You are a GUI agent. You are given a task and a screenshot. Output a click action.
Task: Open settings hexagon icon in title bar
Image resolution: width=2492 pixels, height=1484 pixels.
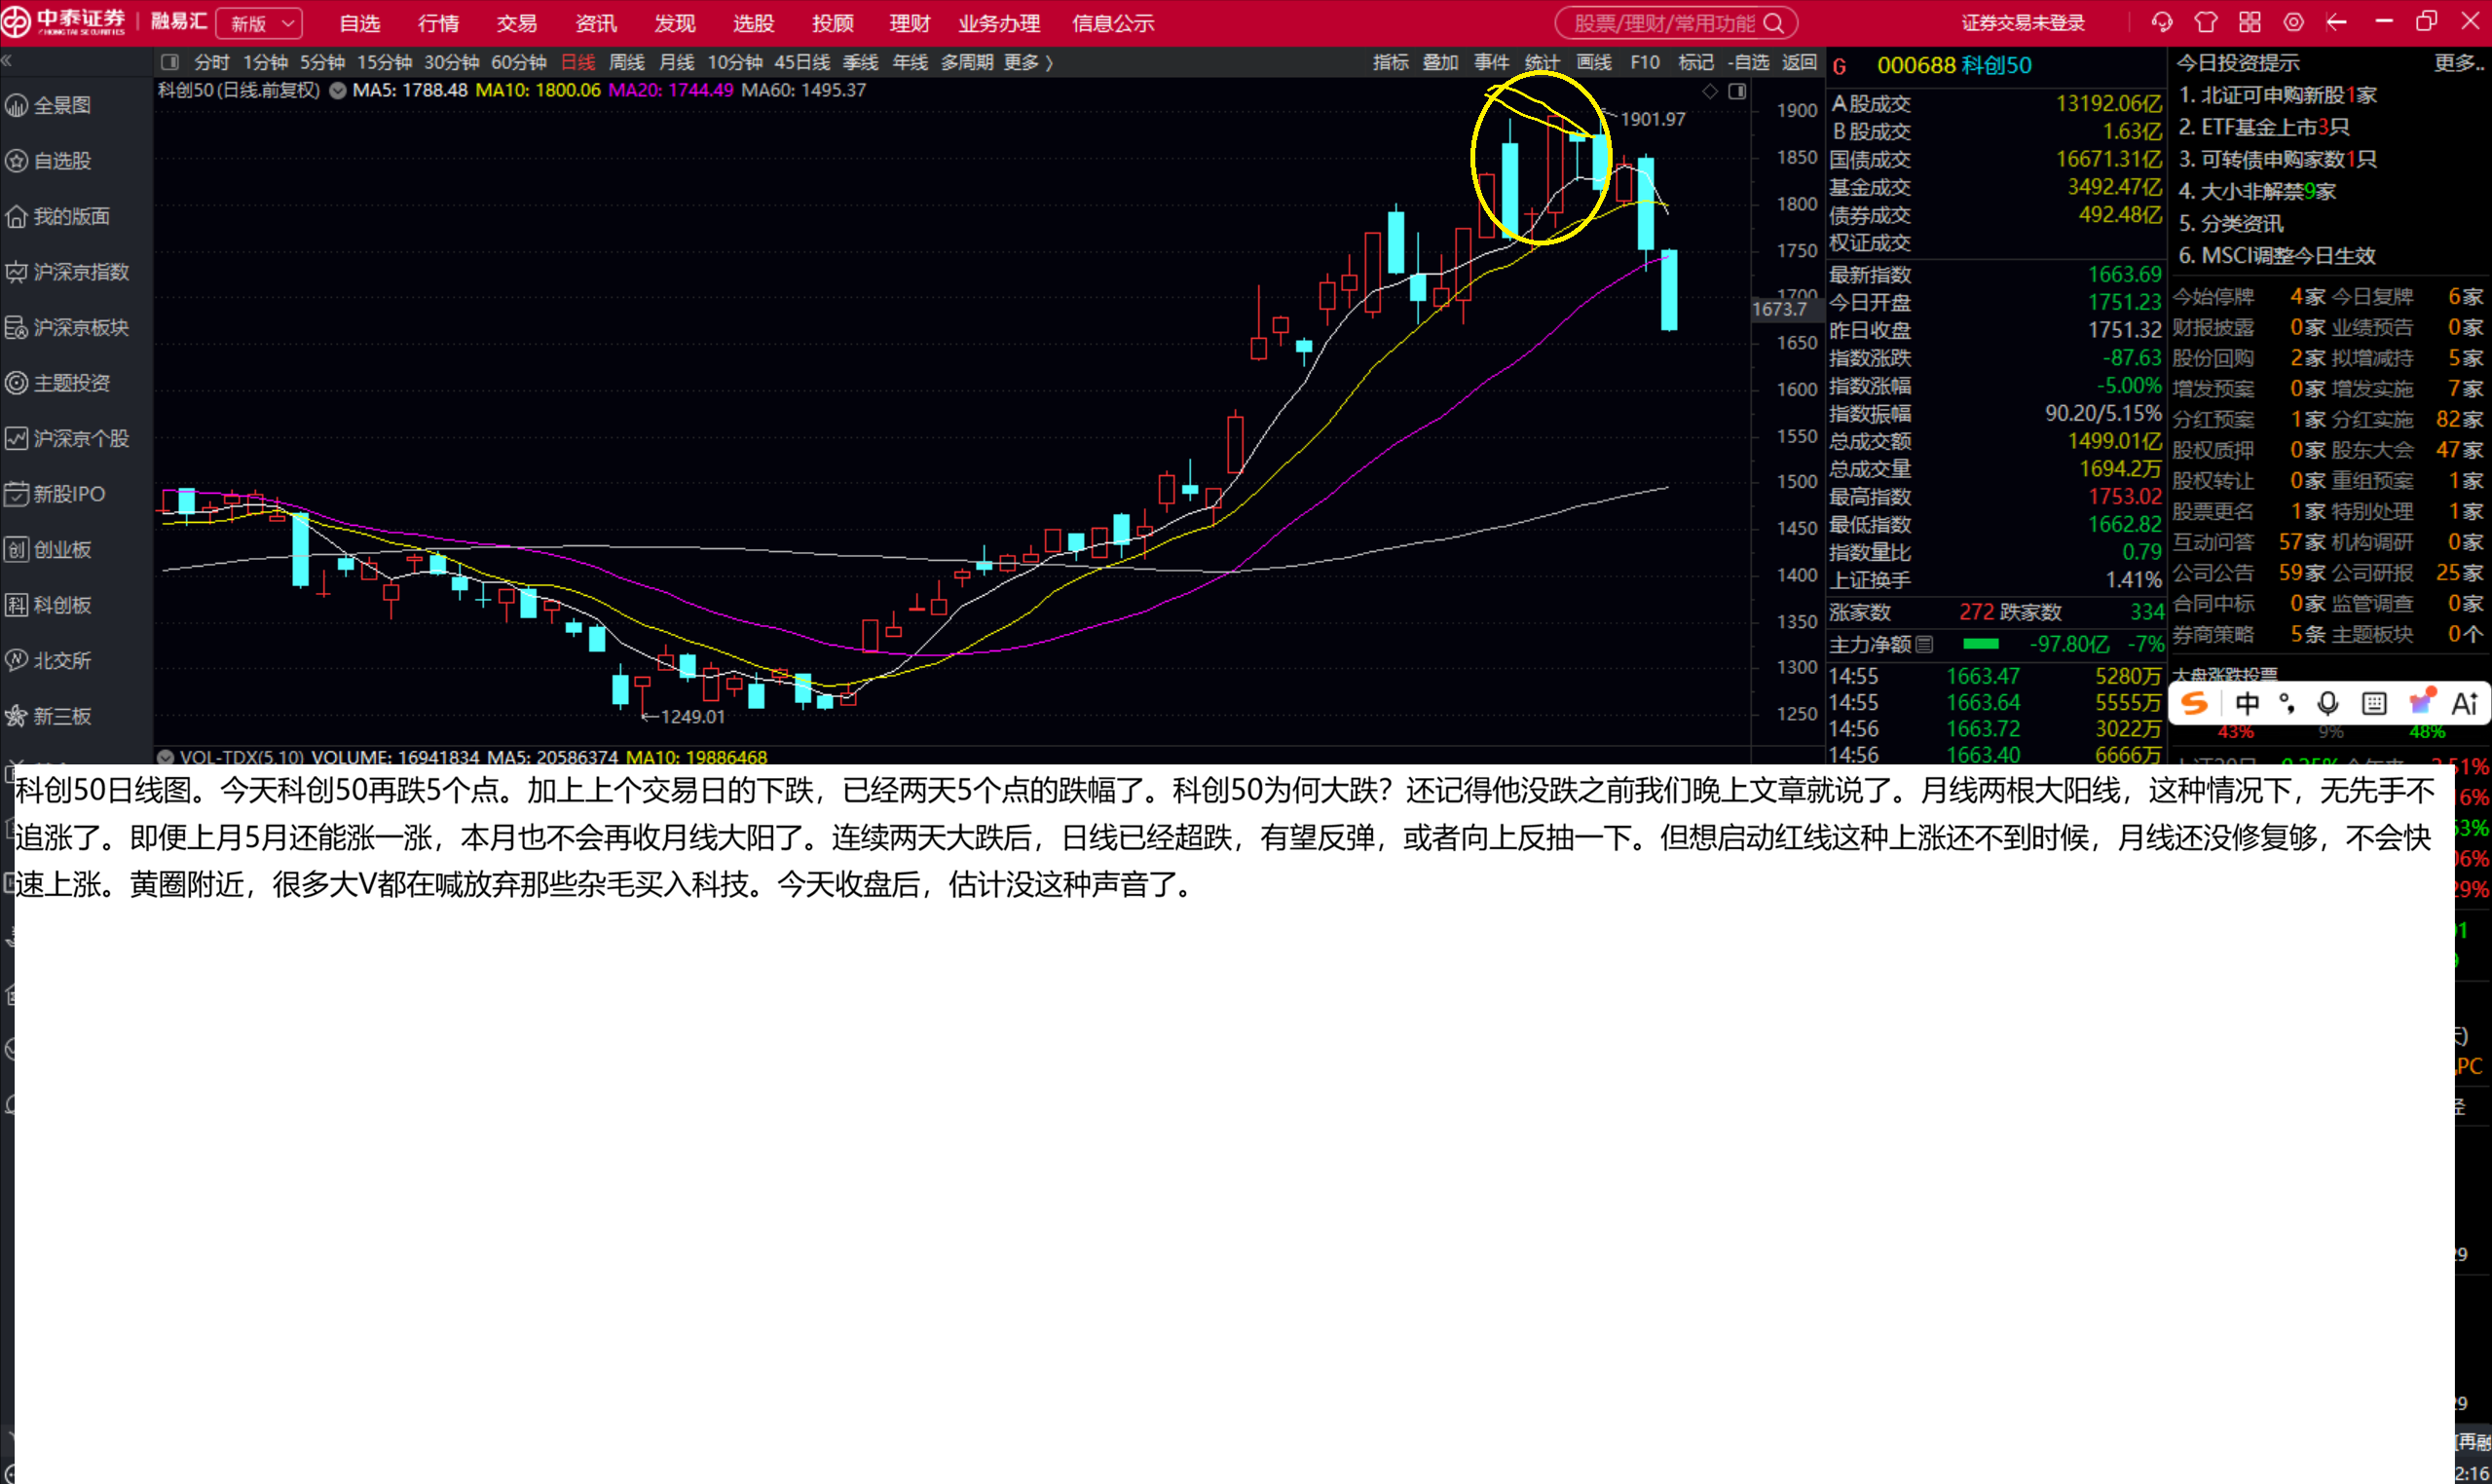tap(2294, 22)
